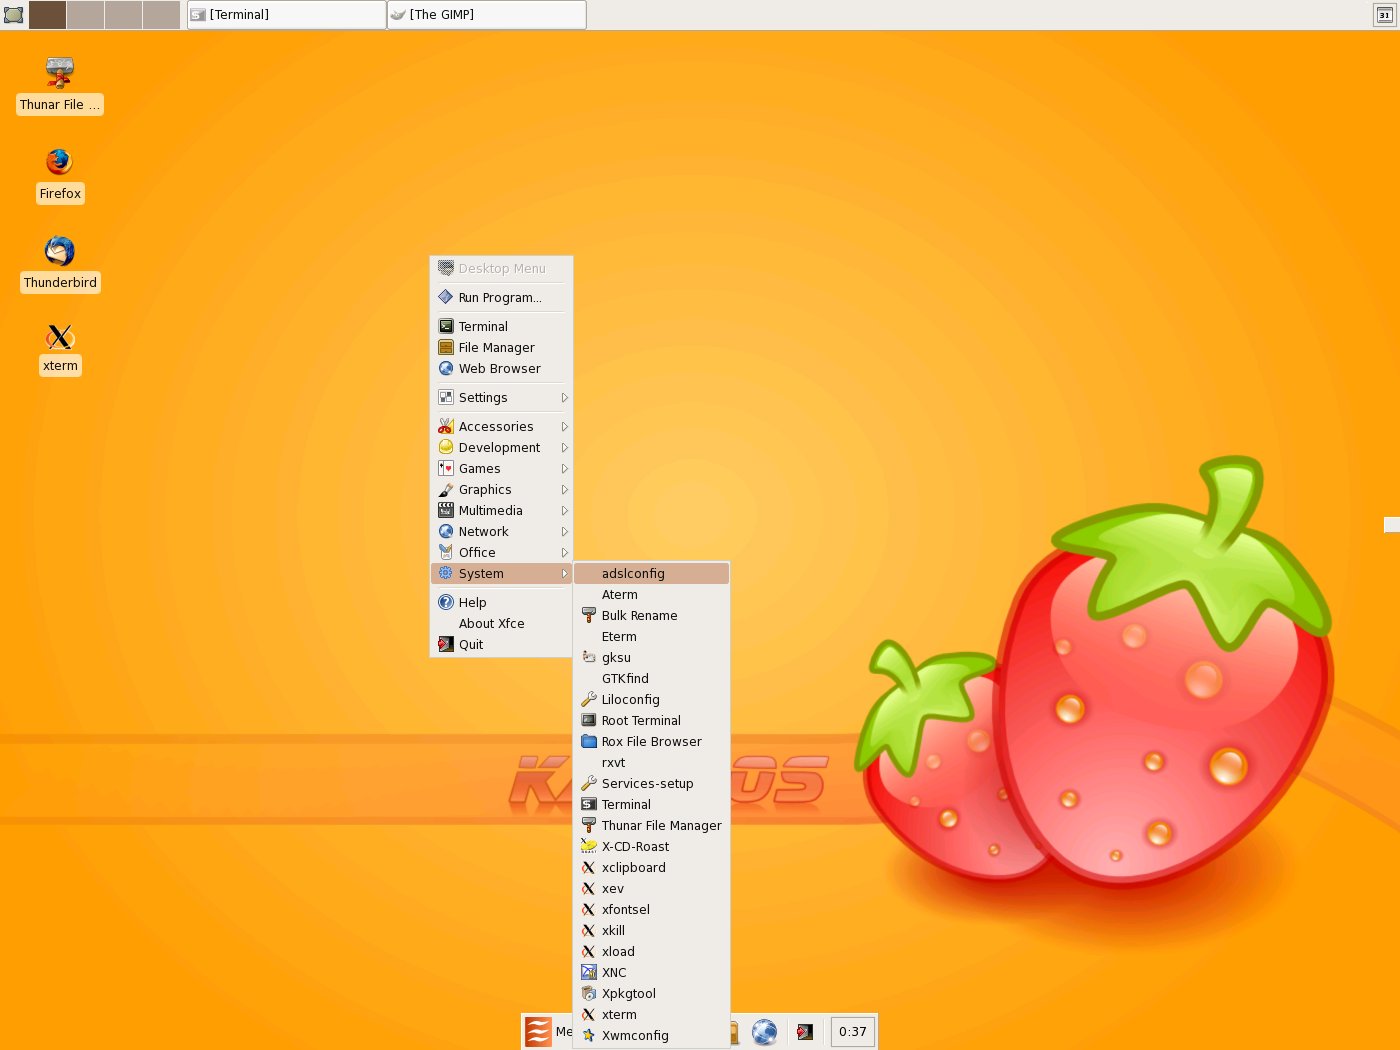Select the first workspace in the pager

click(x=48, y=15)
